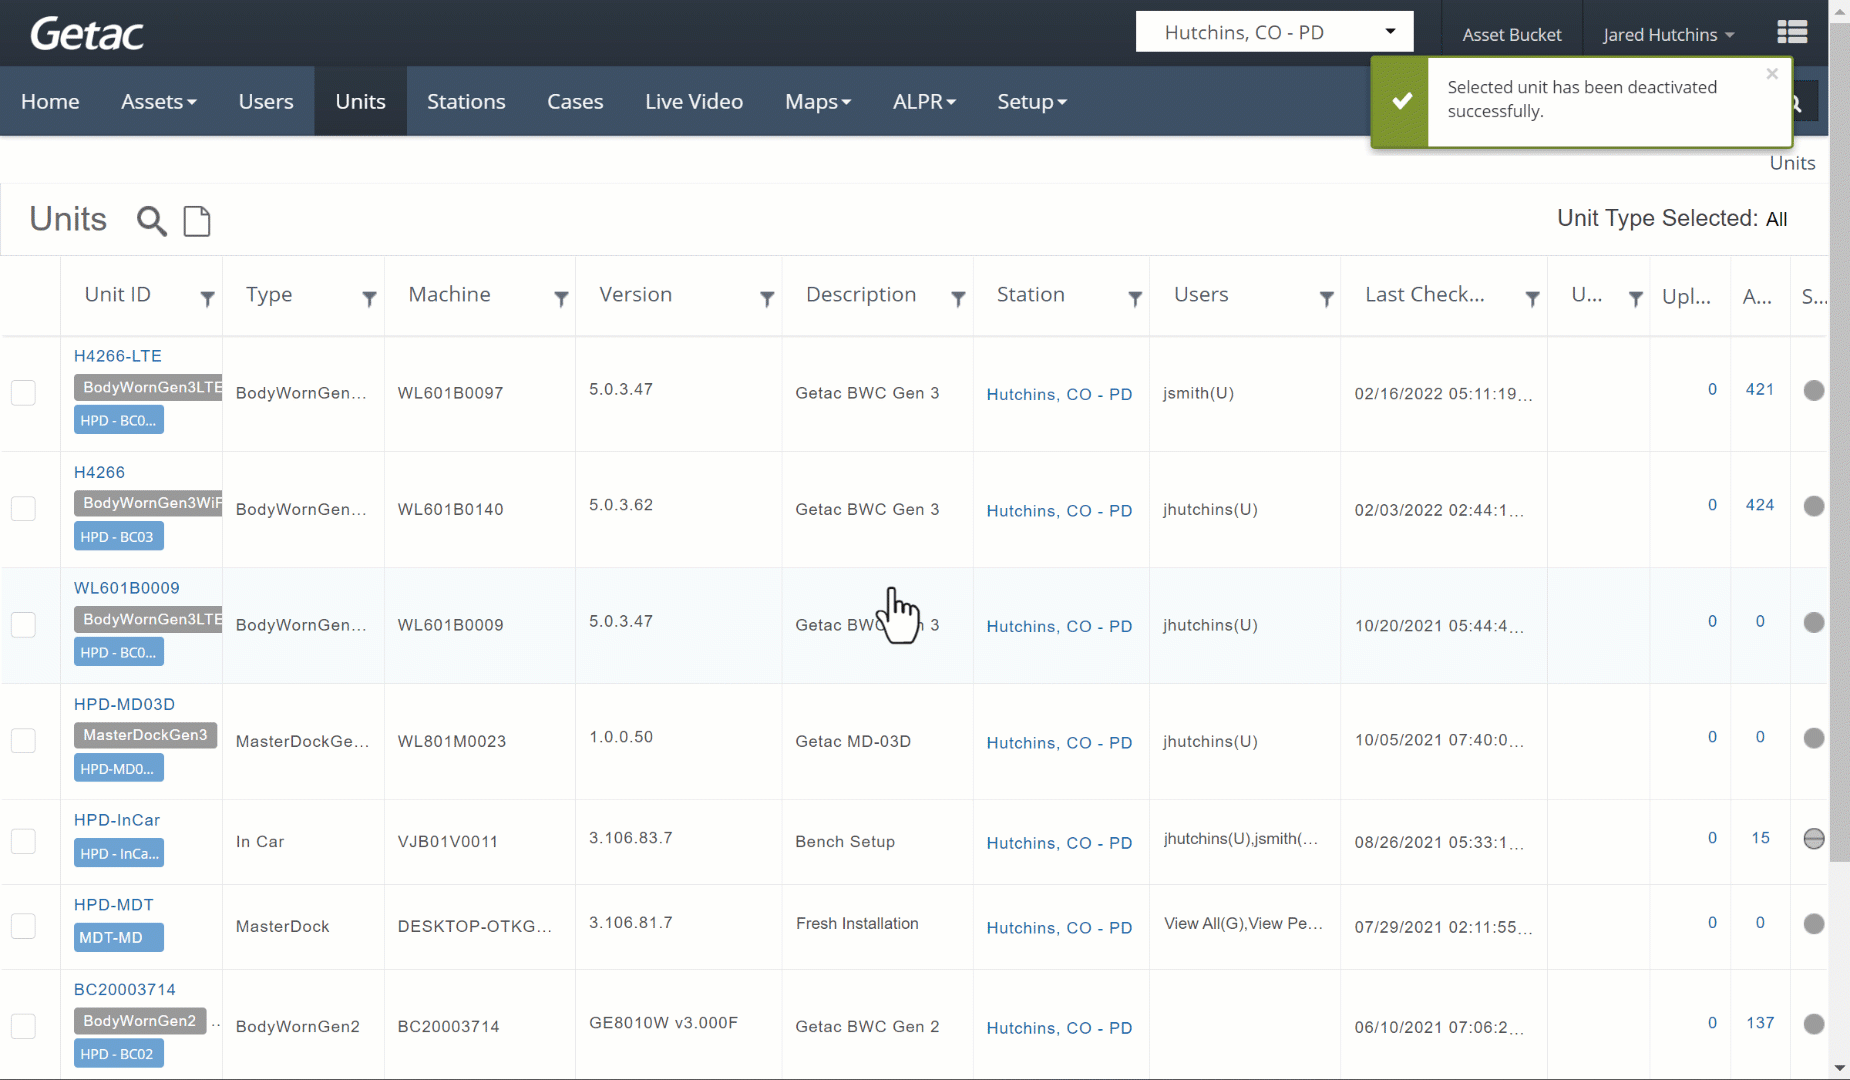This screenshot has height=1080, width=1850.
Task: Click asset count 15 for HPD-InCar
Action: click(1760, 838)
